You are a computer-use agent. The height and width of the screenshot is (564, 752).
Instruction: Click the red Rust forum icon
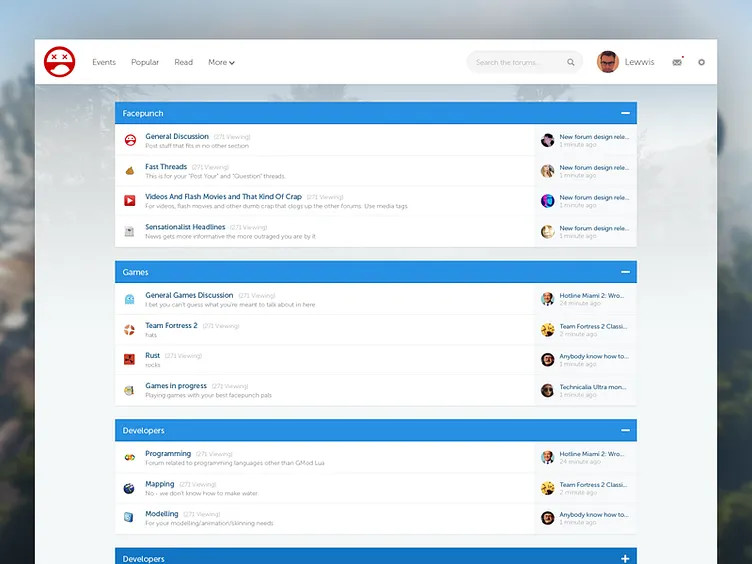pos(129,359)
